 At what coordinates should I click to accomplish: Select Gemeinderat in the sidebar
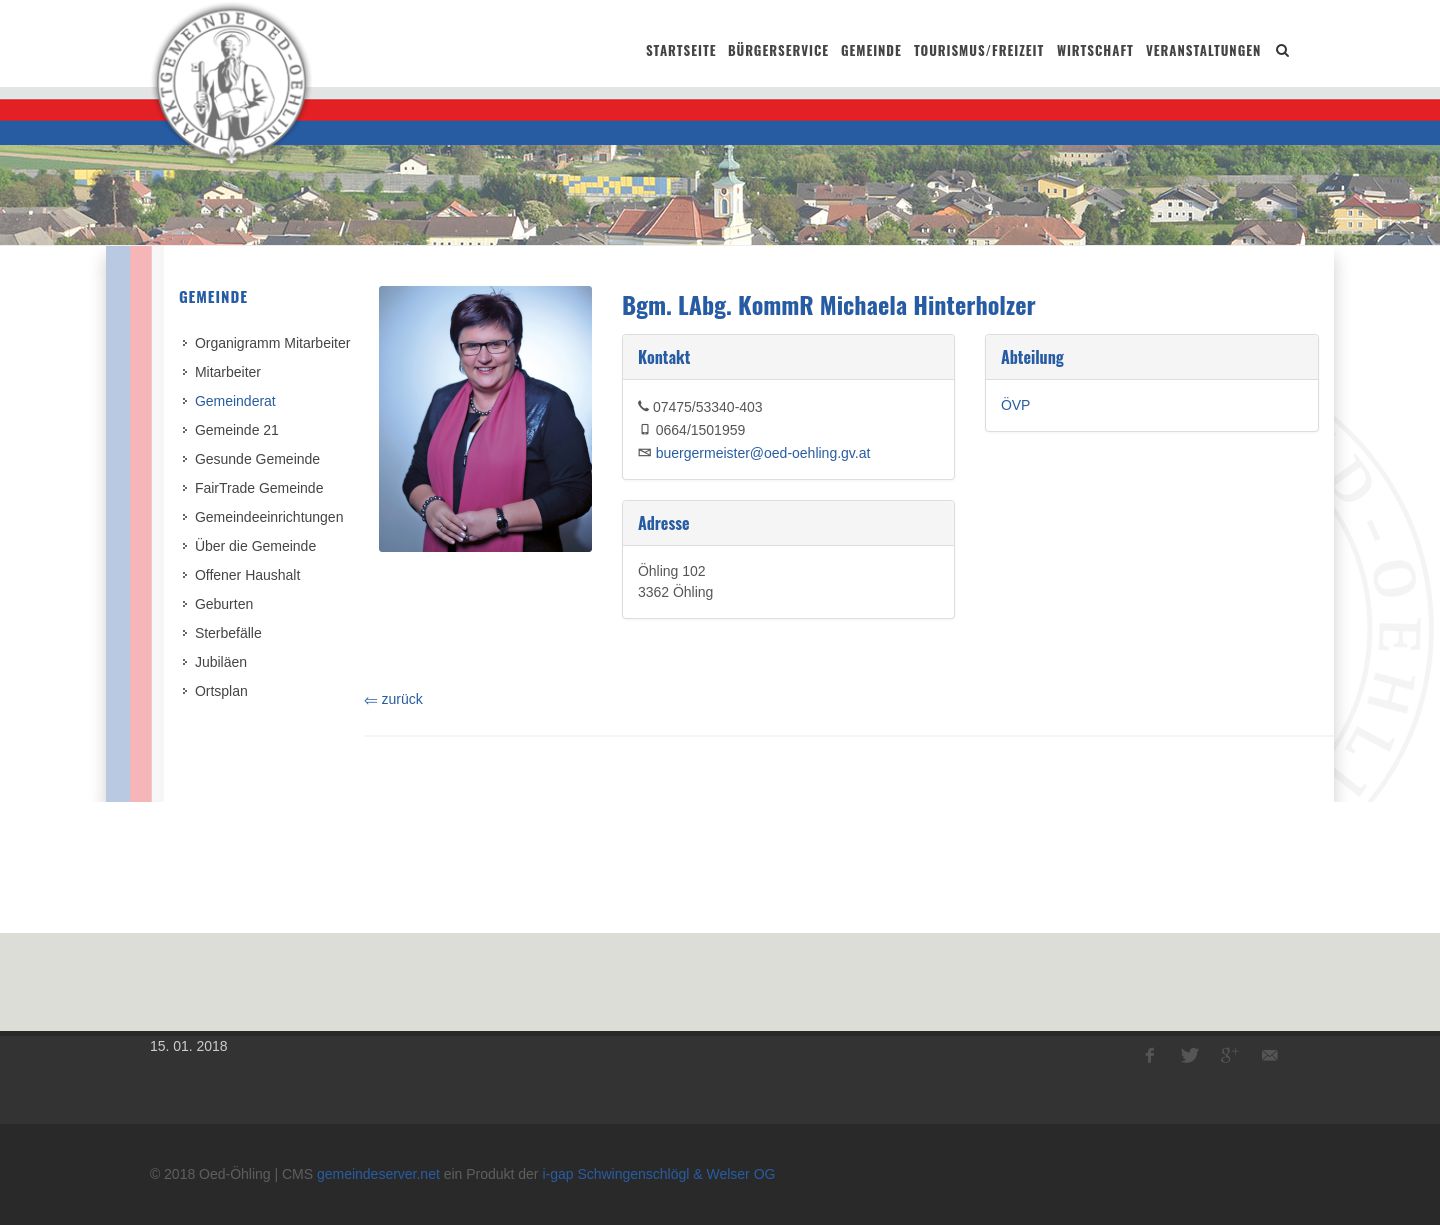(235, 401)
